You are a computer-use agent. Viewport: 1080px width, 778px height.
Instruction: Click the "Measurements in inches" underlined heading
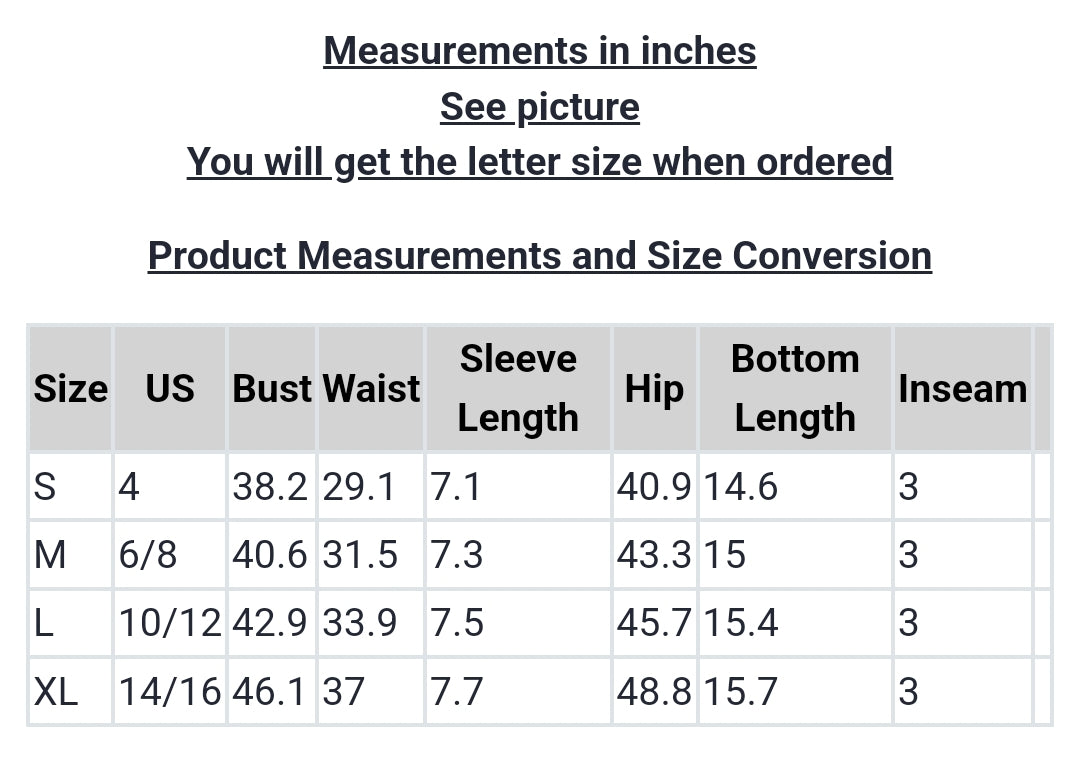[540, 50]
